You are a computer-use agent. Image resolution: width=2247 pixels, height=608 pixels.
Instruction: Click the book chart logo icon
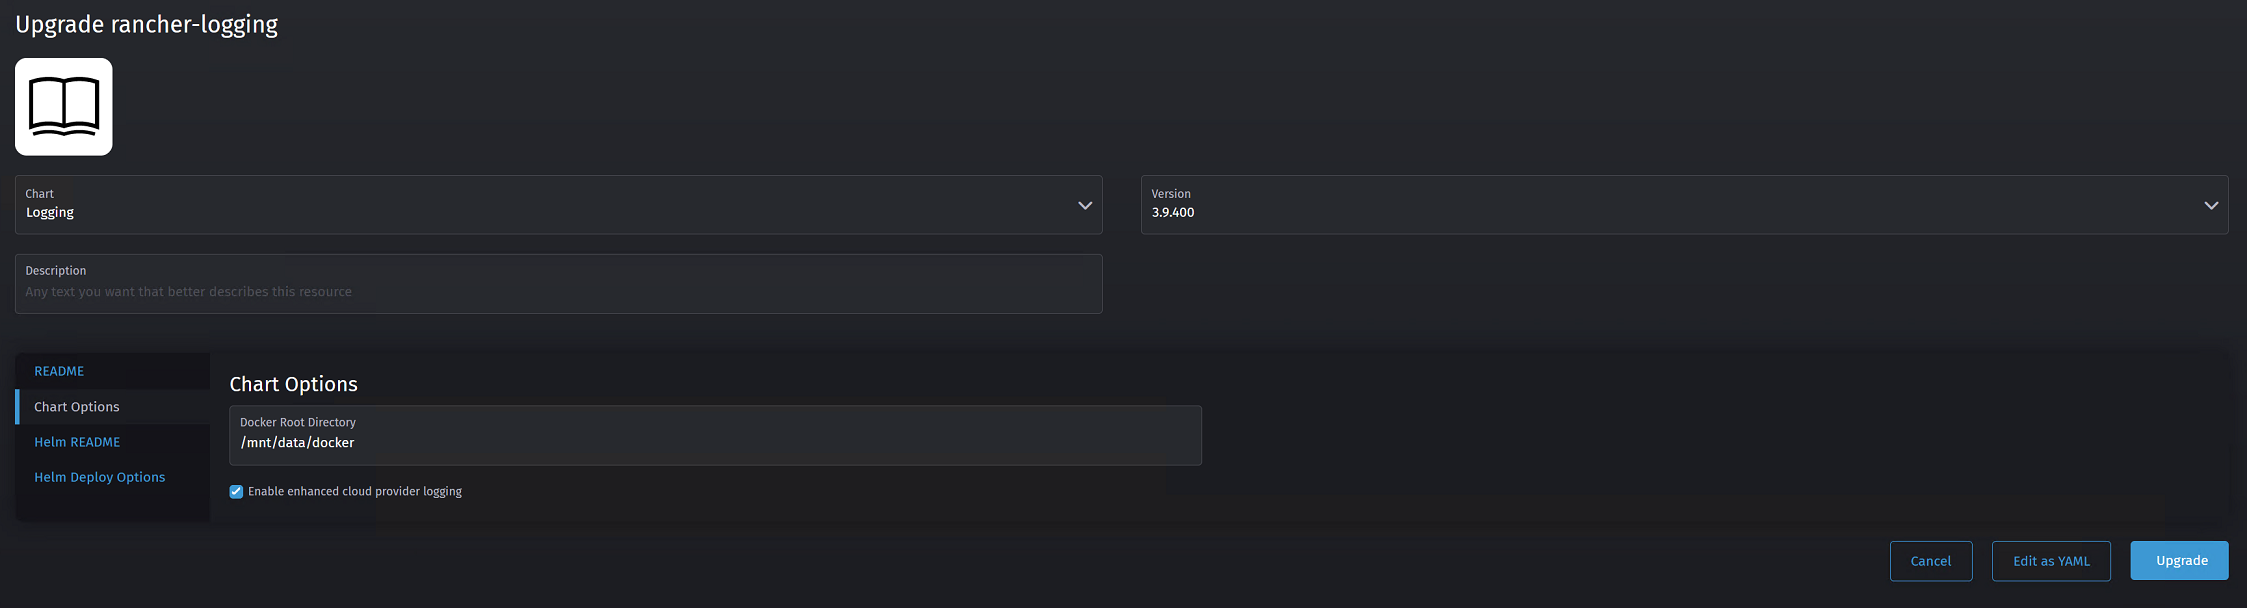click(63, 106)
